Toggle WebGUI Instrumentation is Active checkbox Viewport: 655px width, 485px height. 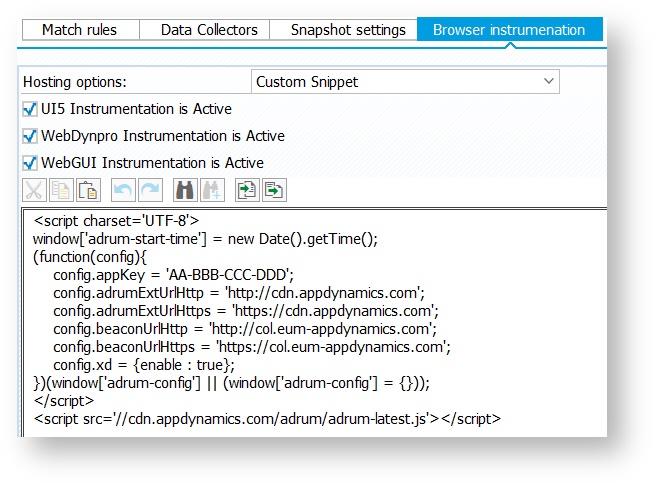pos(30,163)
